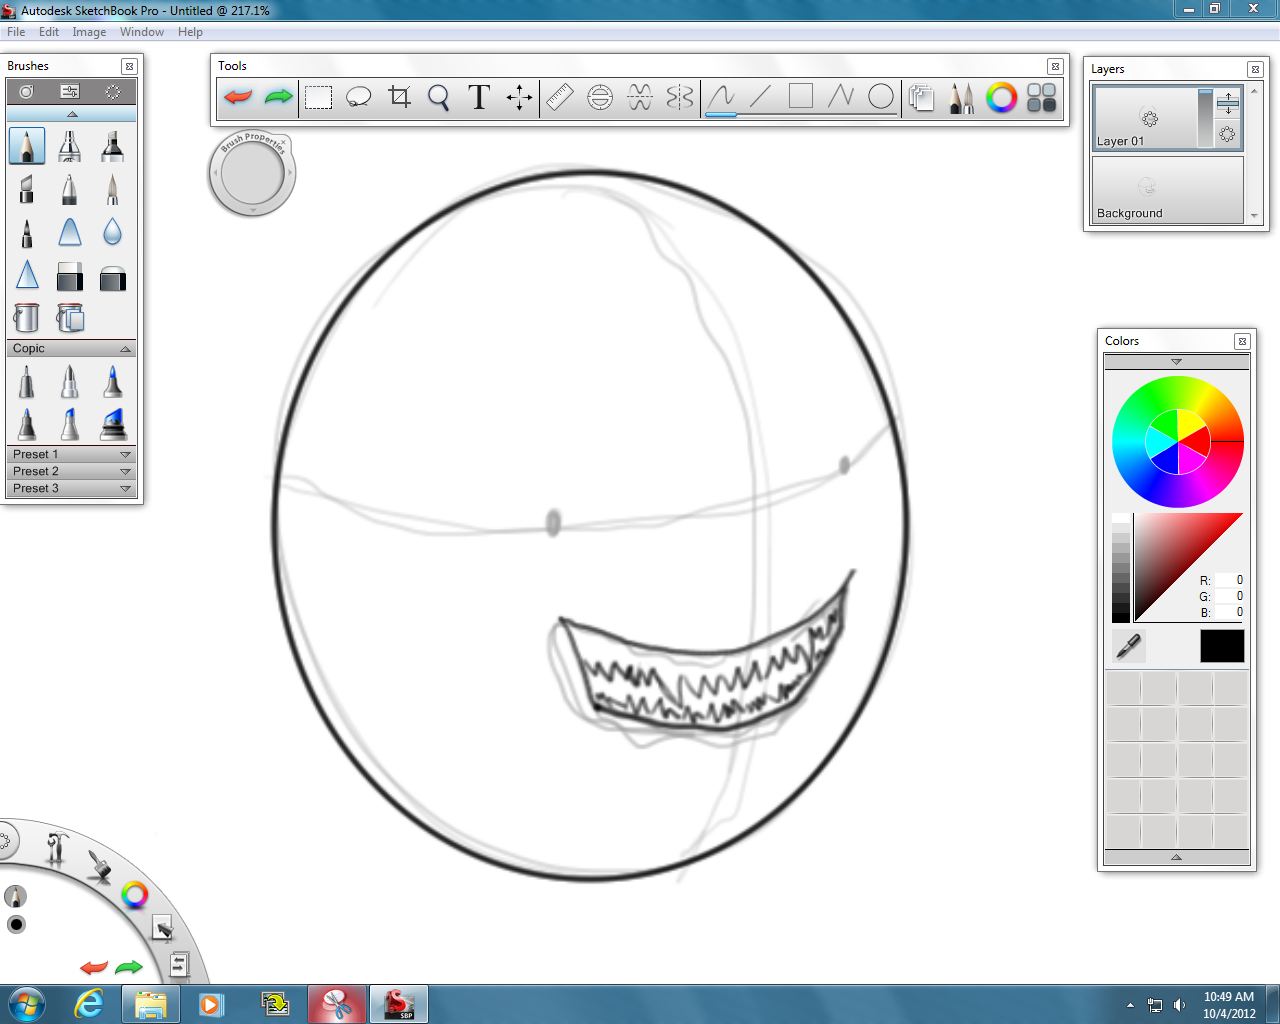Activate the eyedropper color picker
Image resolution: width=1280 pixels, height=1024 pixels.
[x=1128, y=647]
